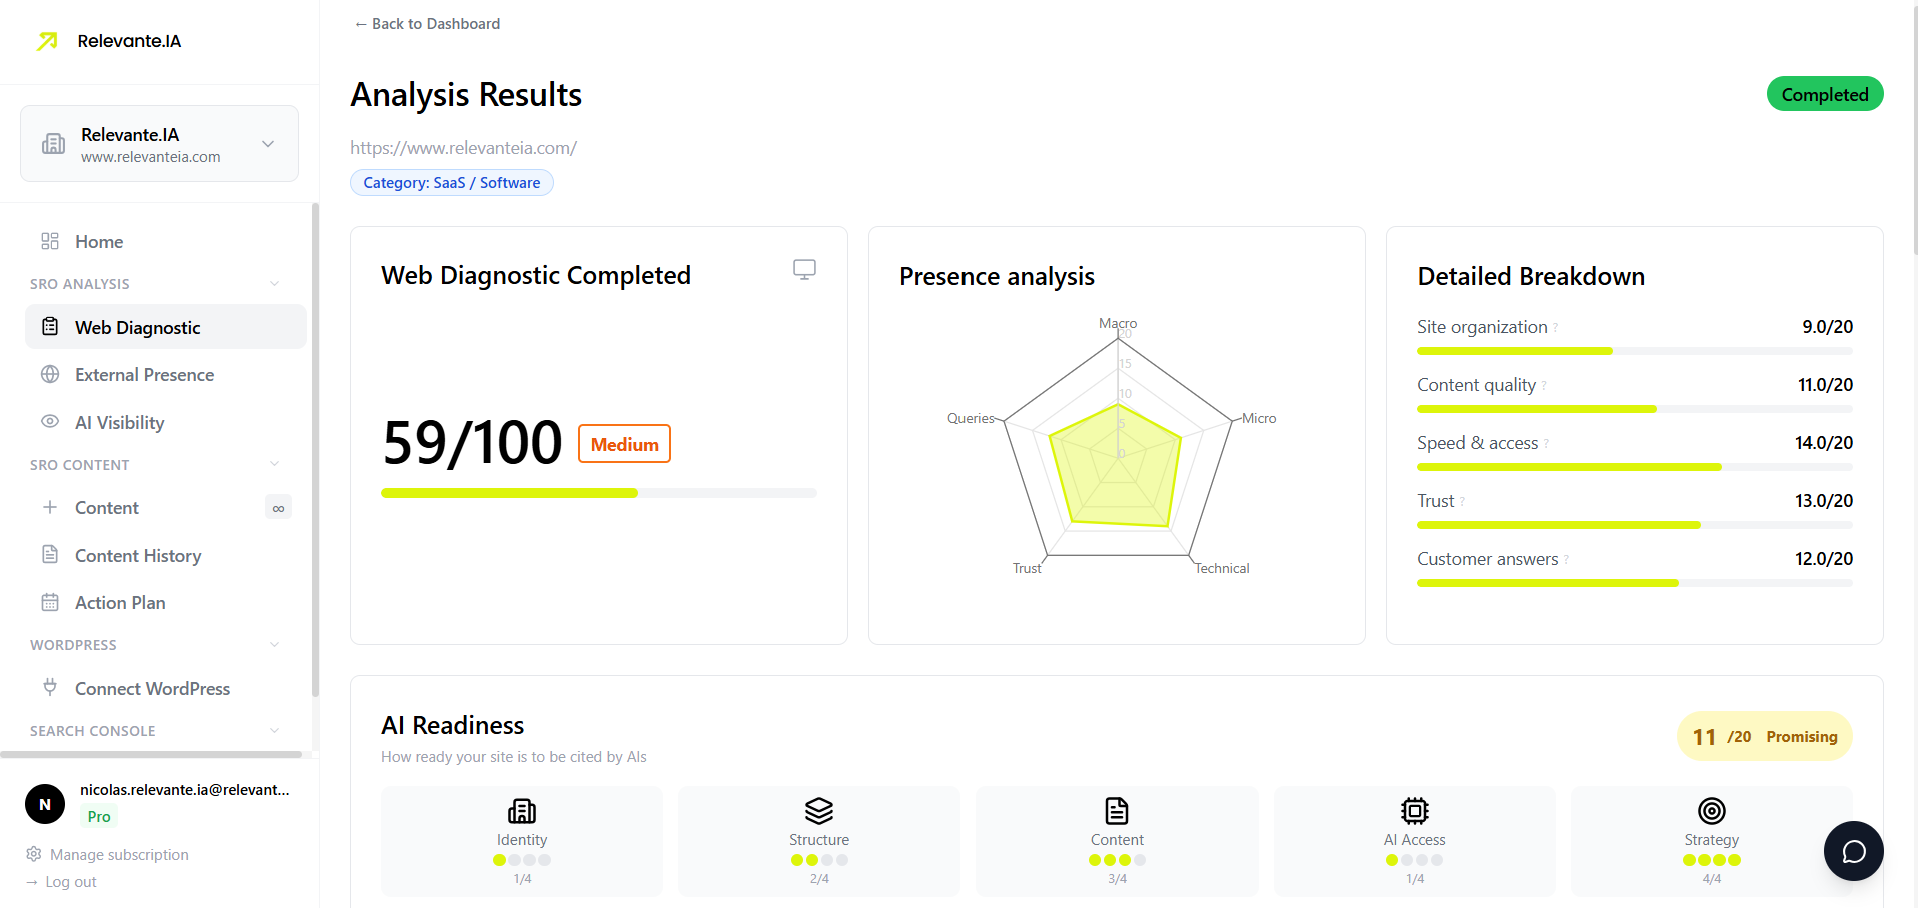Image resolution: width=1918 pixels, height=908 pixels.
Task: Open Web Diagnostic via its clipboard icon
Action: pyautogui.click(x=49, y=326)
